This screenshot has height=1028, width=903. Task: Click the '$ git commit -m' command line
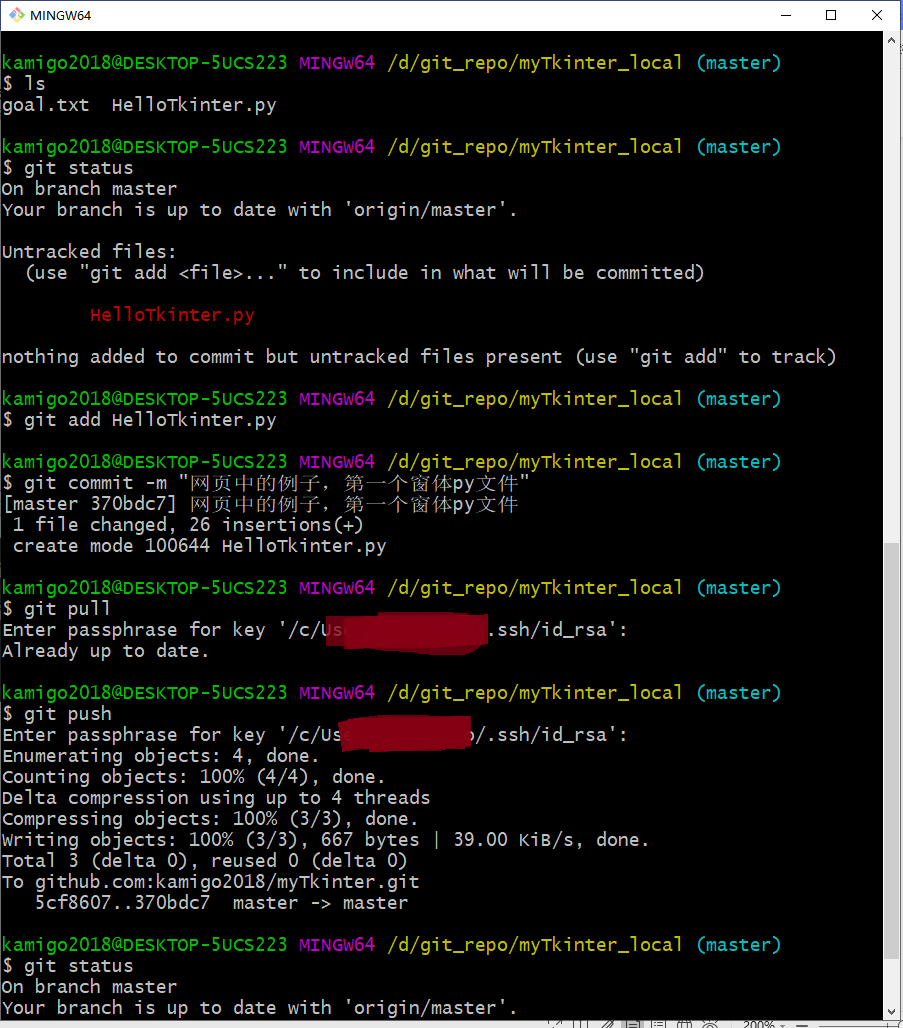coord(266,483)
